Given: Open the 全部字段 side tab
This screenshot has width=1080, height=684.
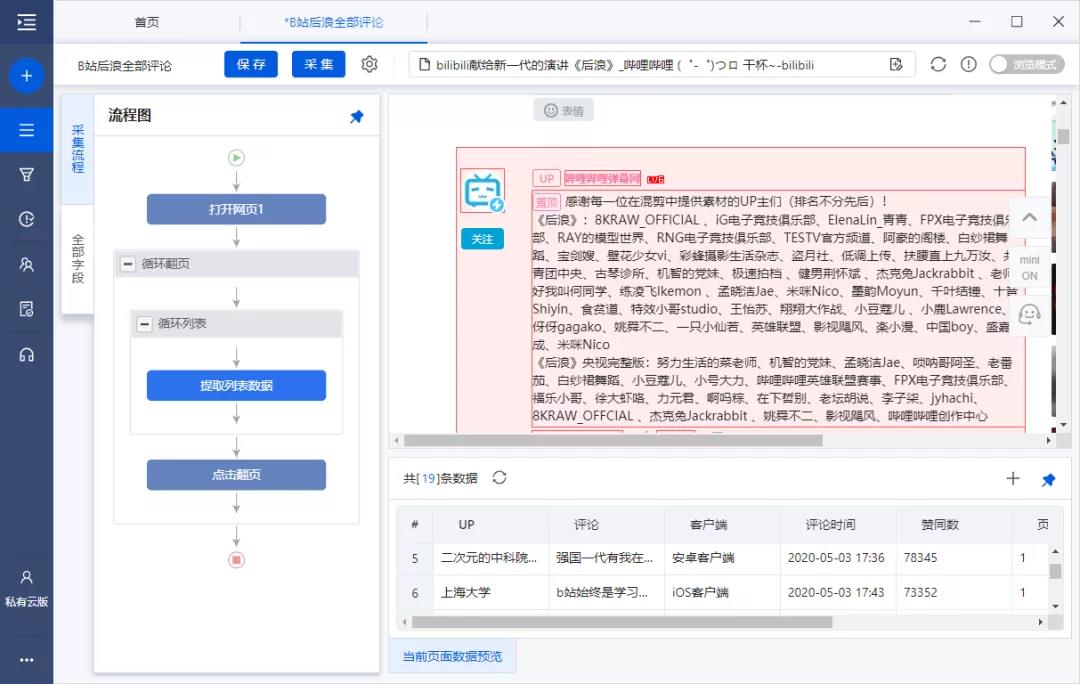Looking at the screenshot, I should (x=78, y=259).
